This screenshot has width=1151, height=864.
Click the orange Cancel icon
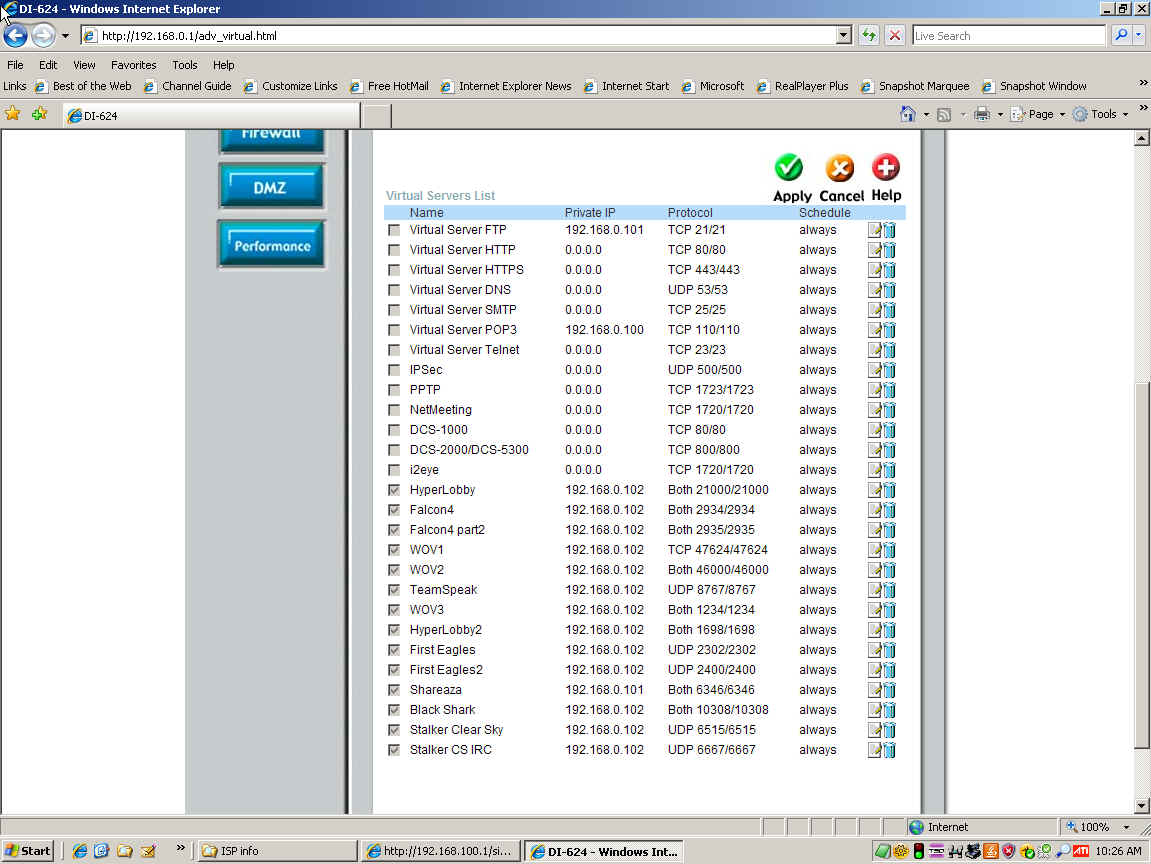coord(839,168)
